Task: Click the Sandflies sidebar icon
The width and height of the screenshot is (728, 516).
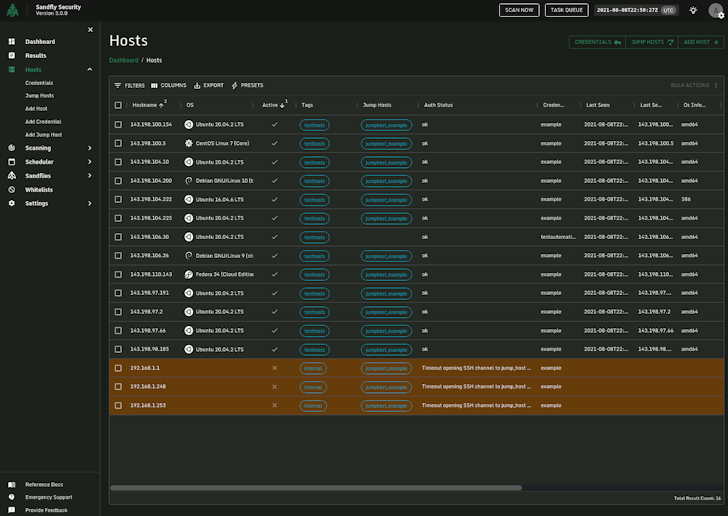Action: click(12, 176)
